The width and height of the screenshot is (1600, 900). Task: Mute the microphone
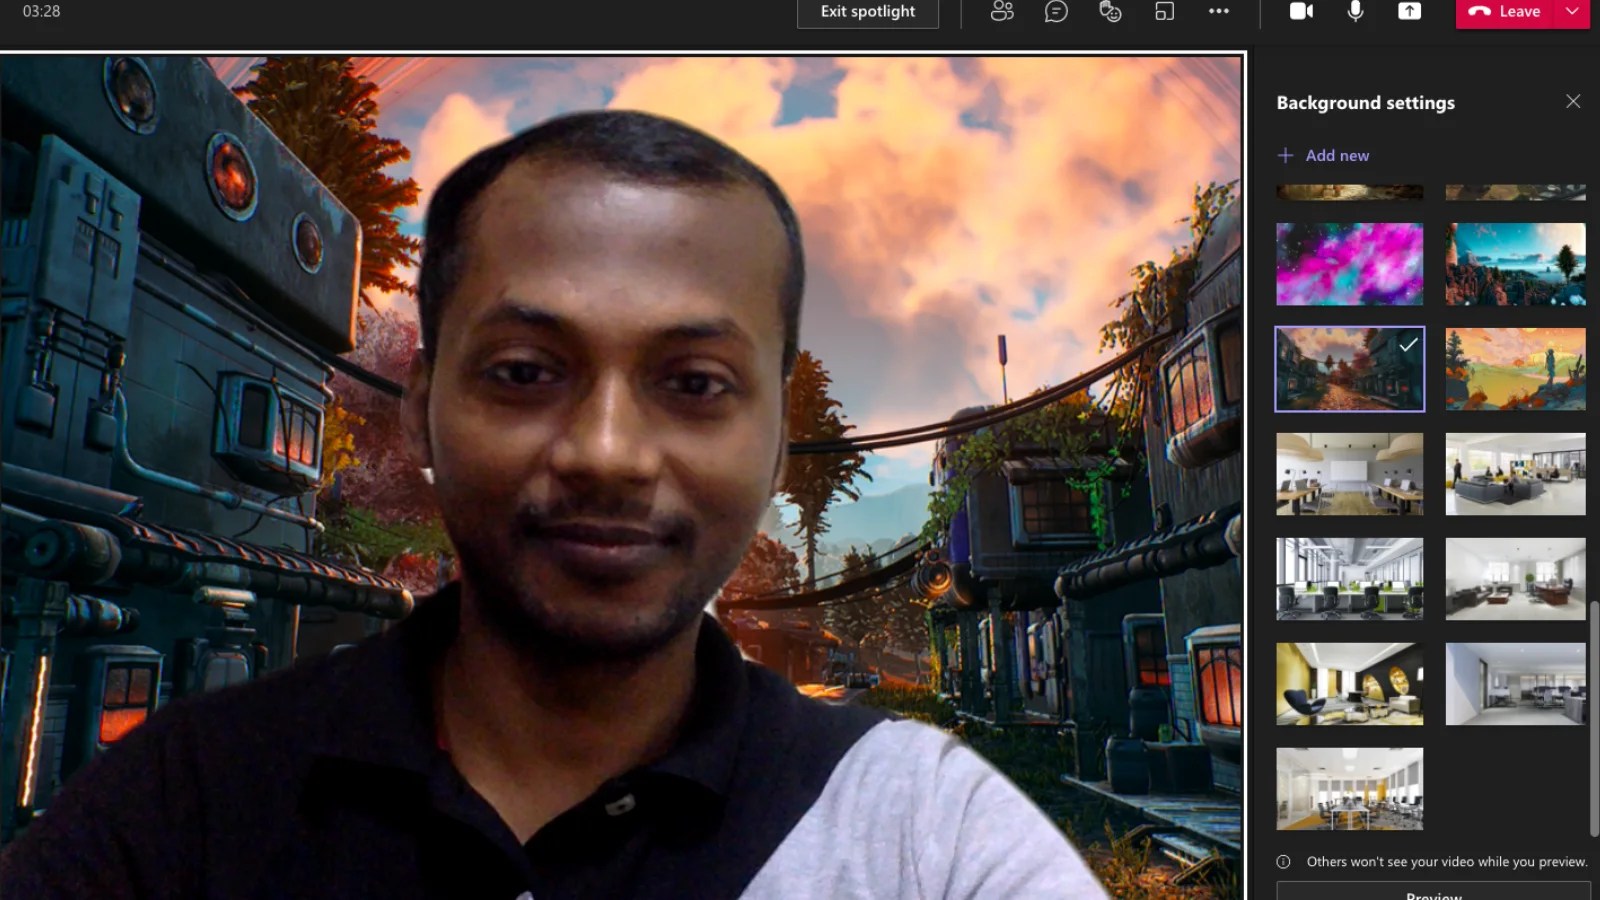point(1355,11)
